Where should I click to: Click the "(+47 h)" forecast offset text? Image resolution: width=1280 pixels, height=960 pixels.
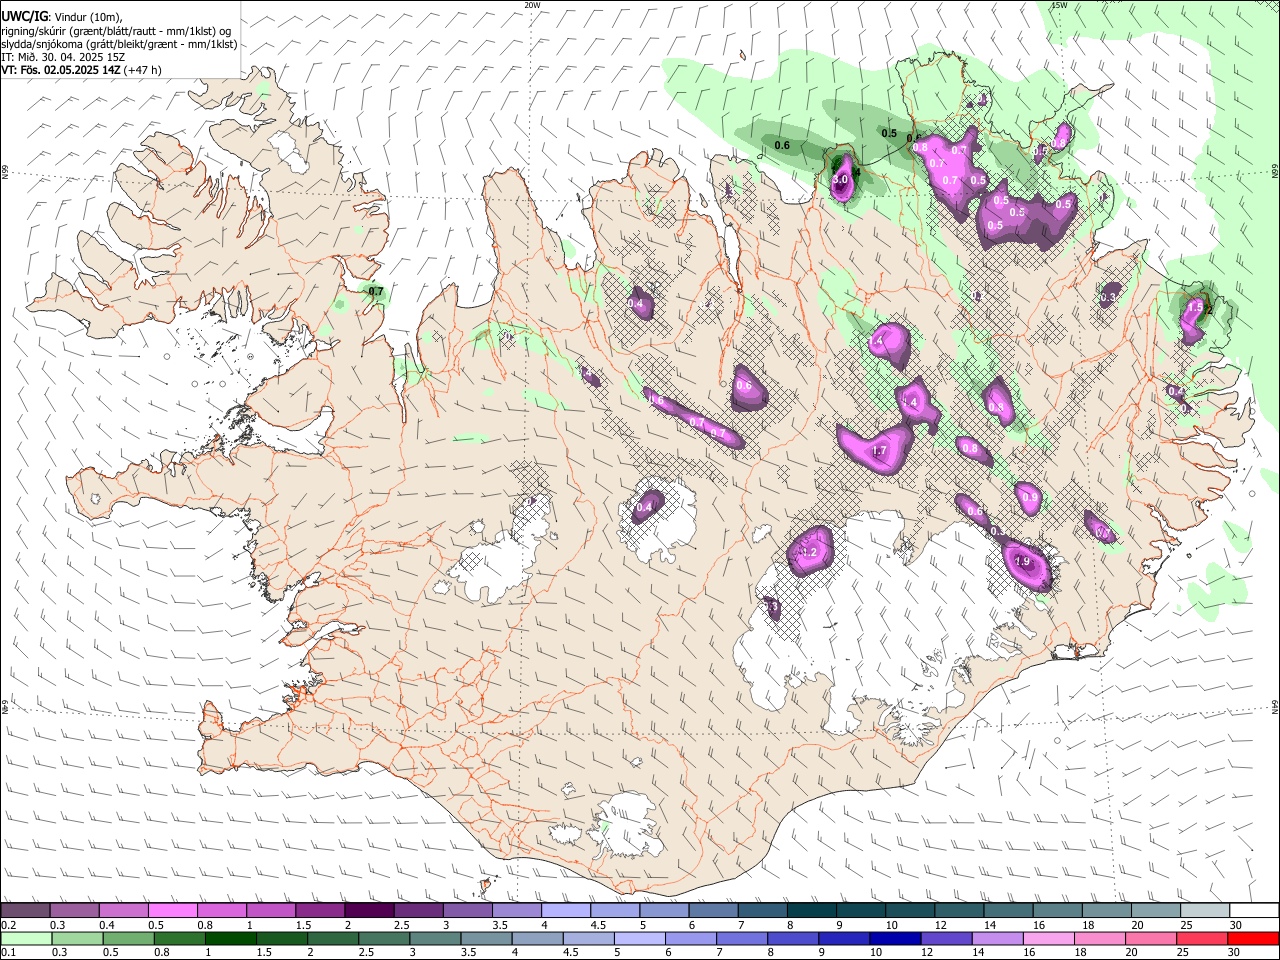click(x=143, y=70)
